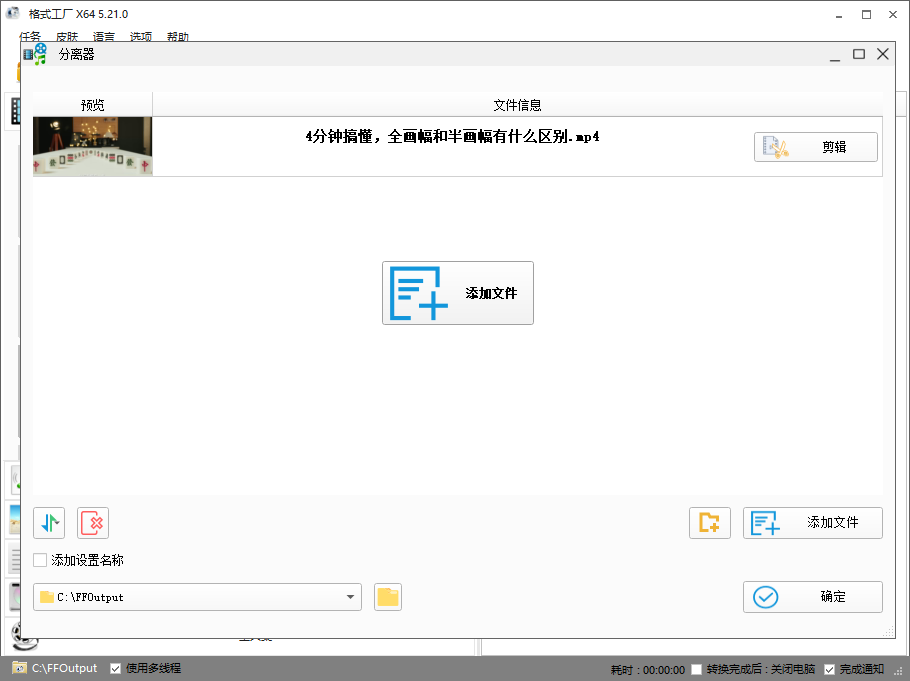This screenshot has height=681, width=910.
Task: Open the 选项 menu
Action: pyautogui.click(x=140, y=36)
